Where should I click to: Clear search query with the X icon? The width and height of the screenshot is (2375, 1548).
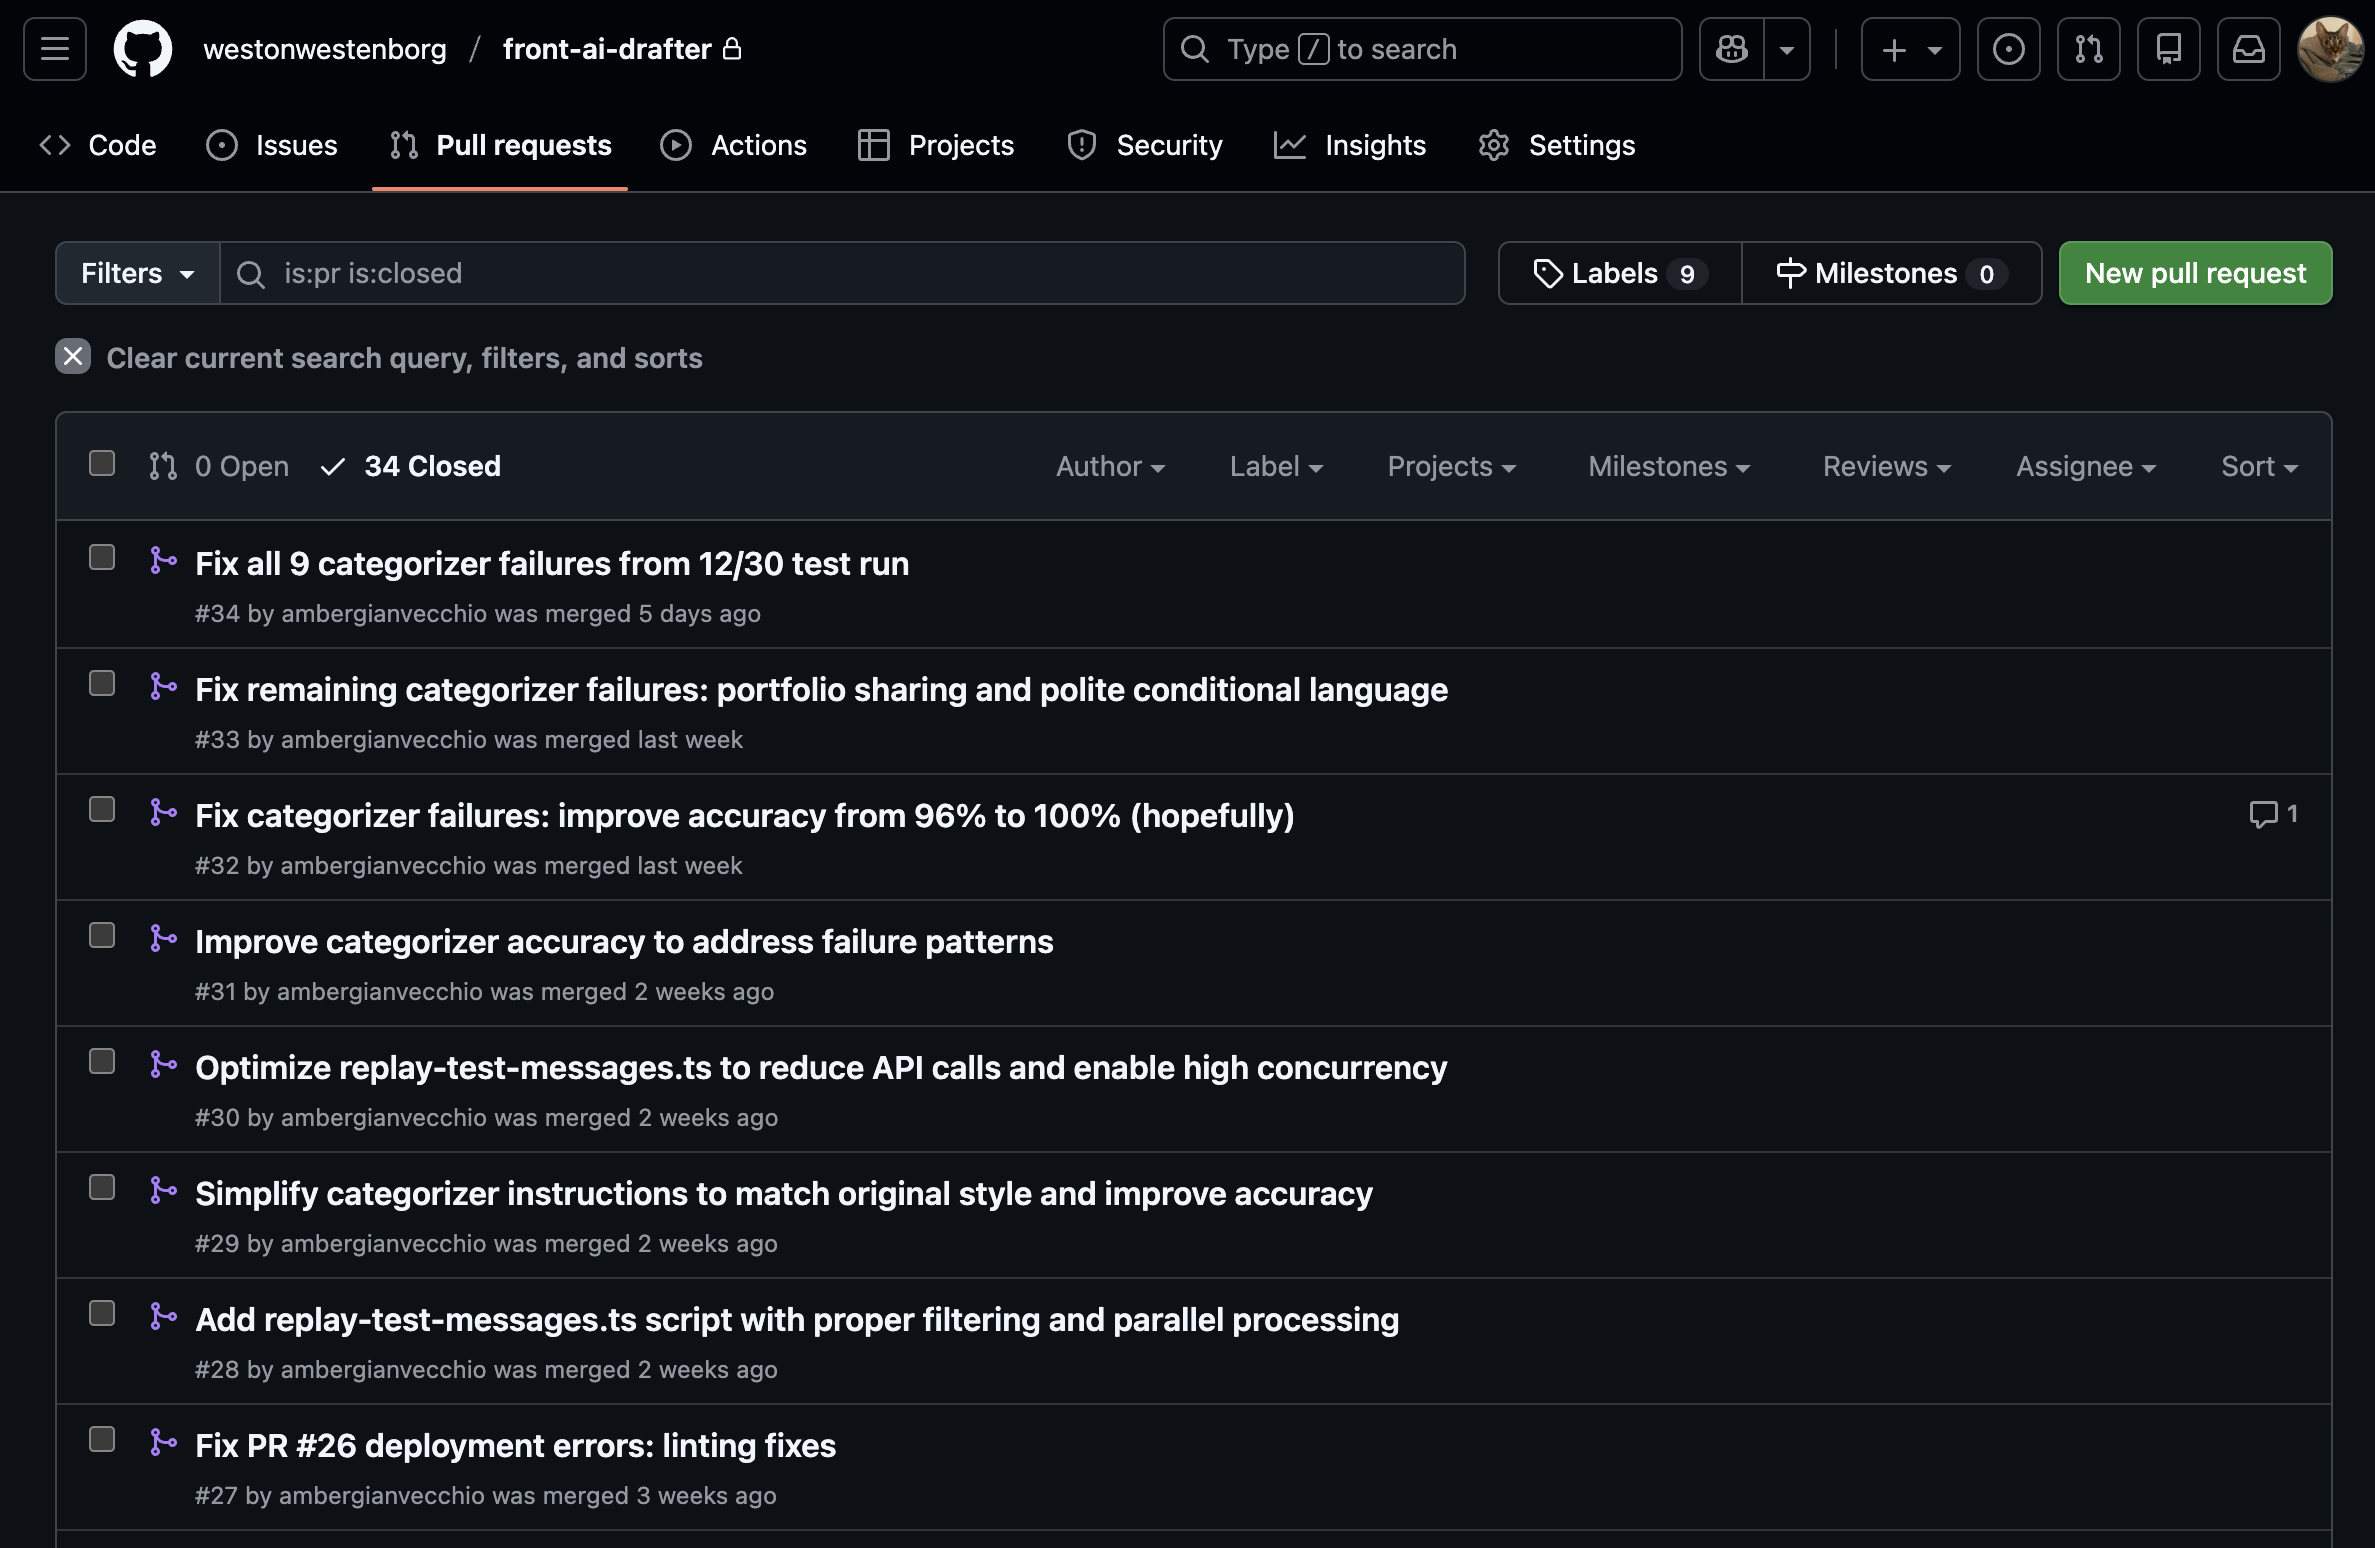(x=73, y=357)
